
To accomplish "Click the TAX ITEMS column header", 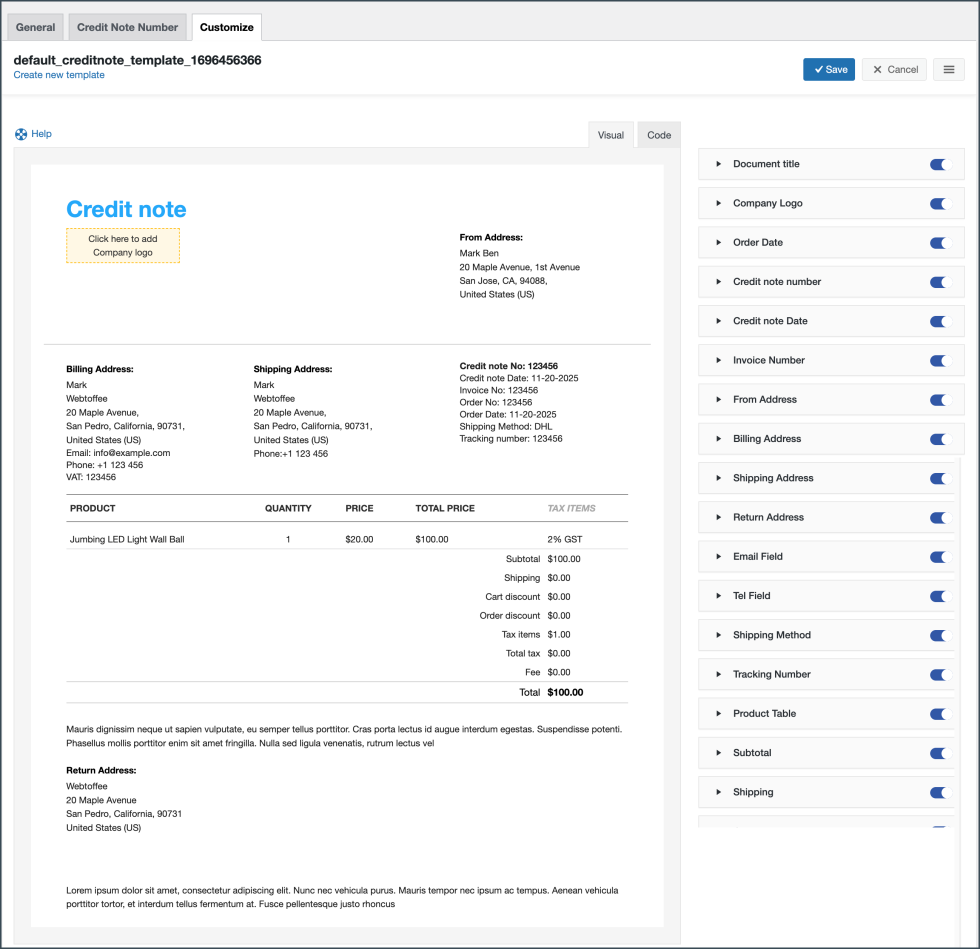I will point(572,508).
